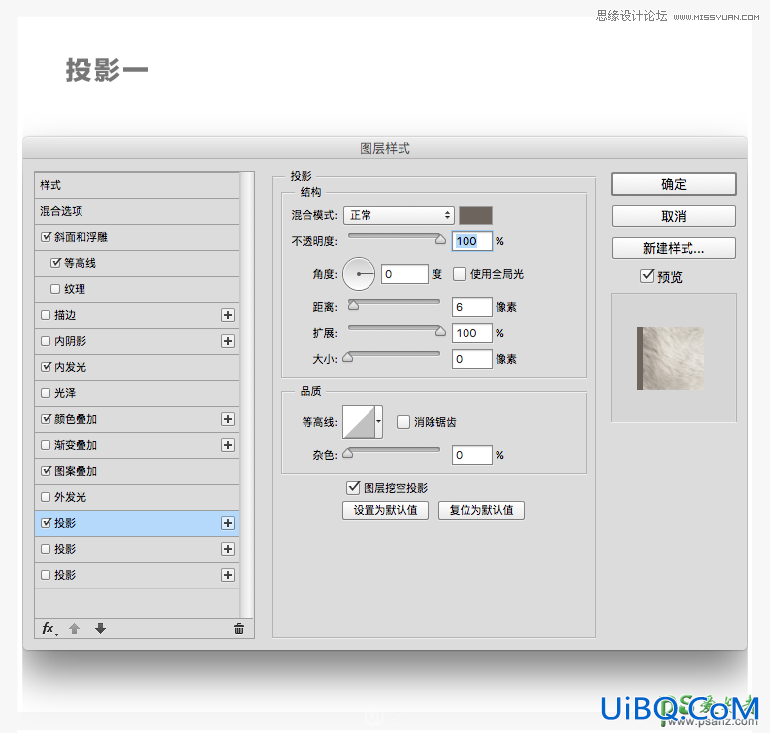This screenshot has height=733, width=770.
Task: Click 设置为默认值 button
Action: coord(385,510)
